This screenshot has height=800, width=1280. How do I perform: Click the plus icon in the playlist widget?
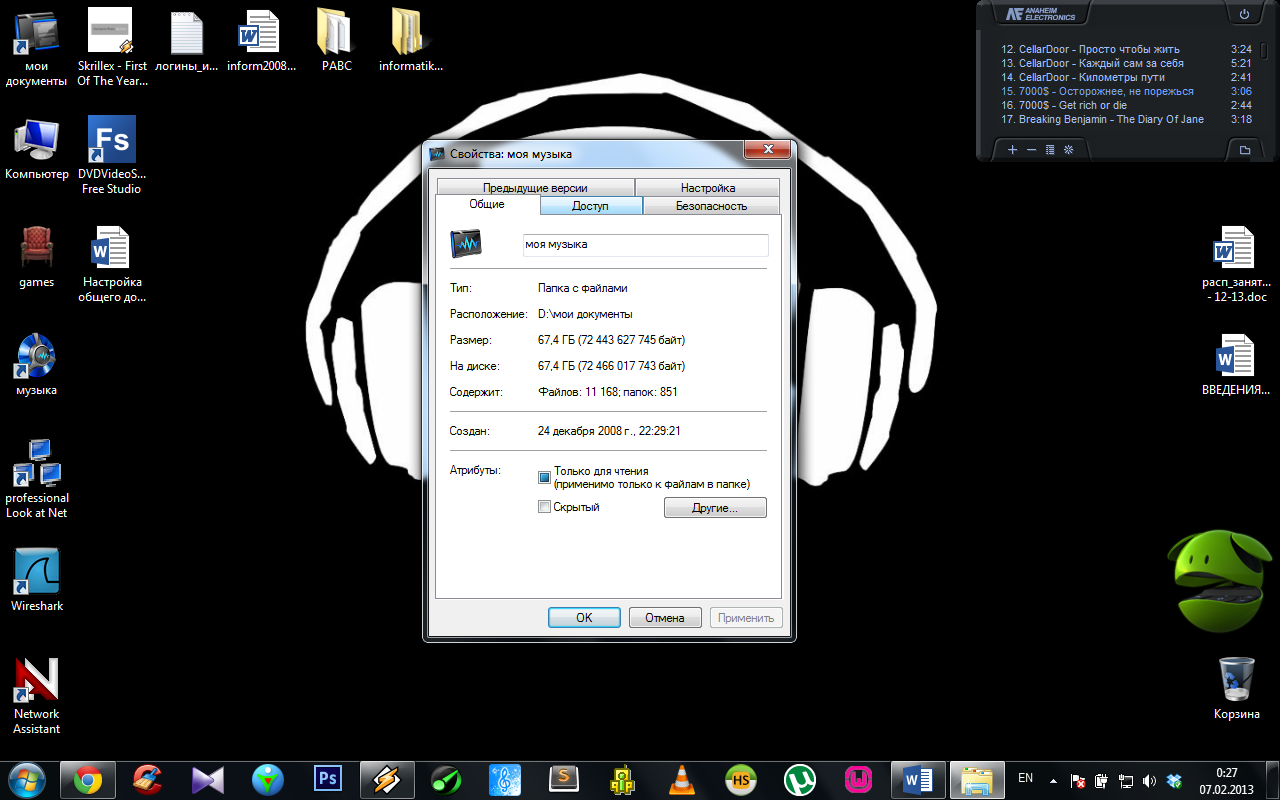coord(1012,150)
